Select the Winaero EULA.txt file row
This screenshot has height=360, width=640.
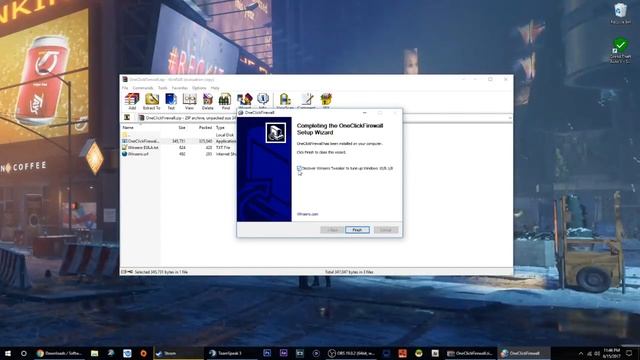pos(179,147)
